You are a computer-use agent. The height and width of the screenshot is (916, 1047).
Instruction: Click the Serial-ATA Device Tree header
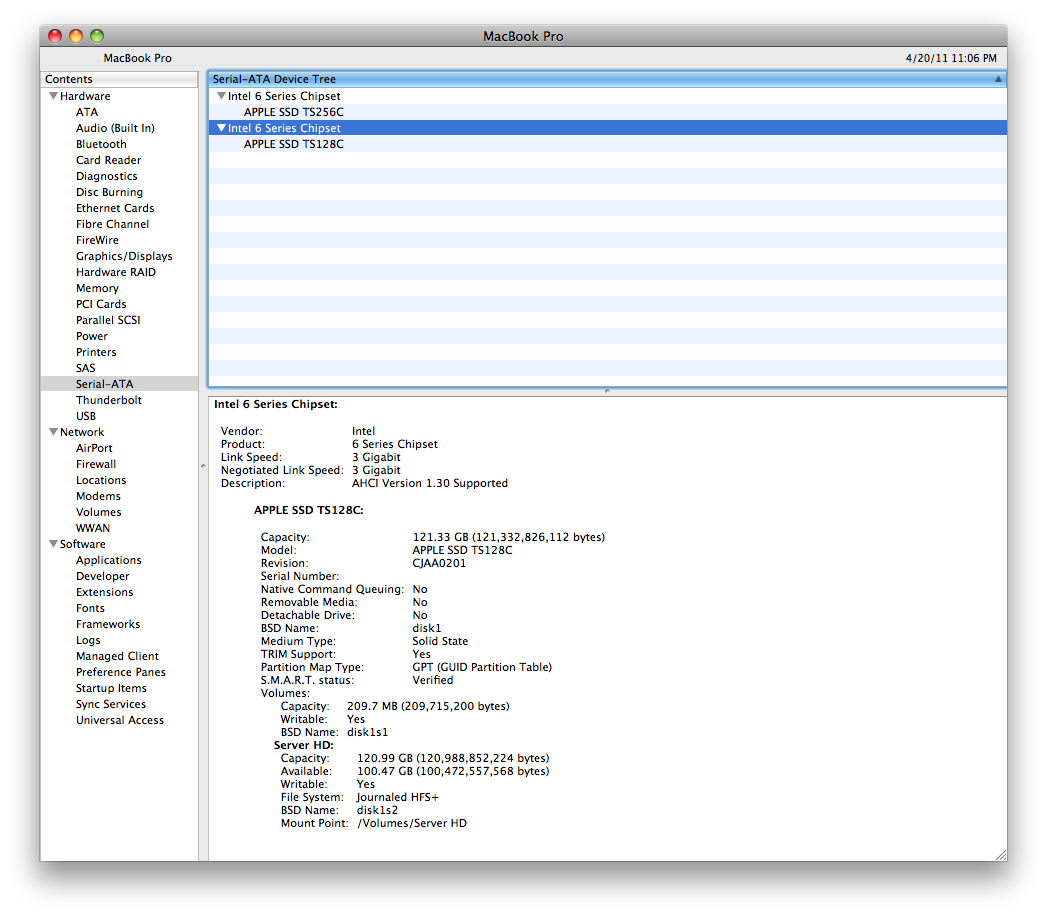point(607,79)
